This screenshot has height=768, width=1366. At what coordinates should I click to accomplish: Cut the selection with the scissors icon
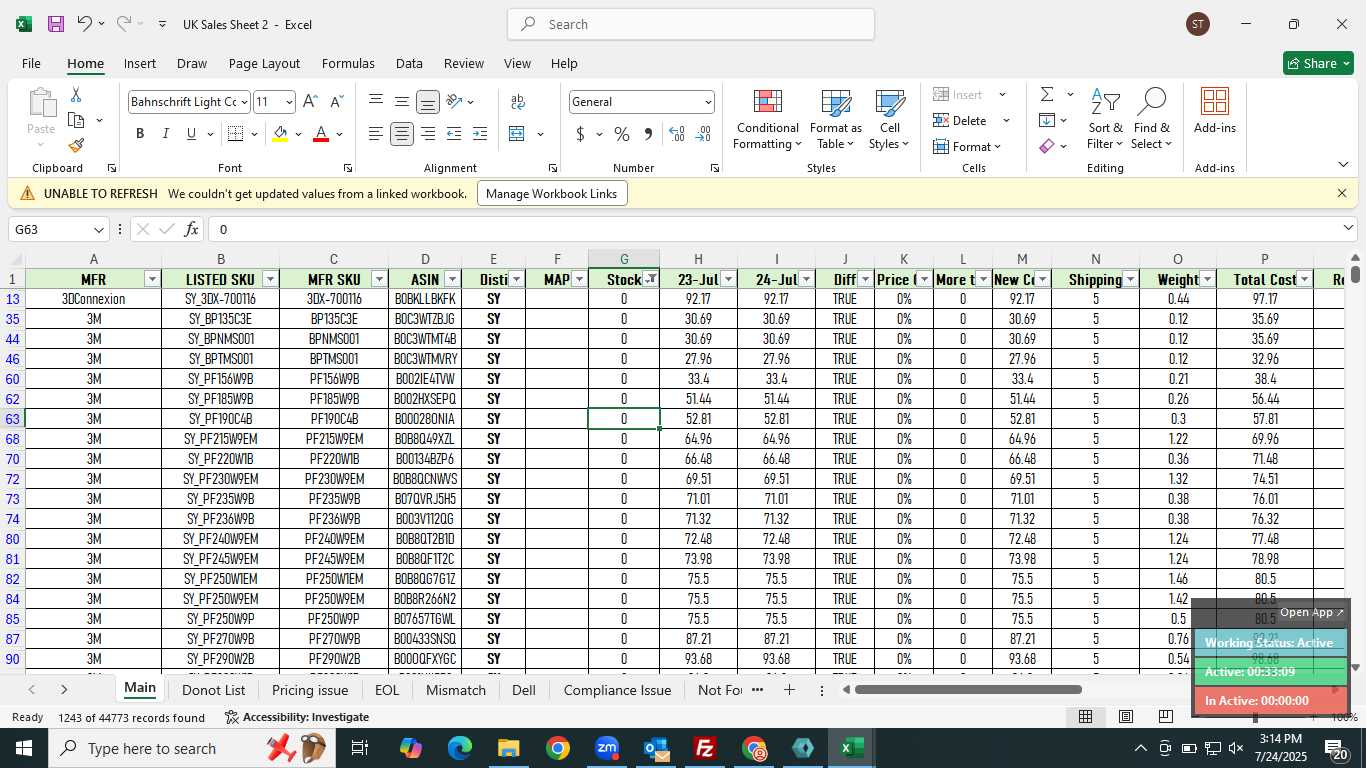tap(76, 95)
